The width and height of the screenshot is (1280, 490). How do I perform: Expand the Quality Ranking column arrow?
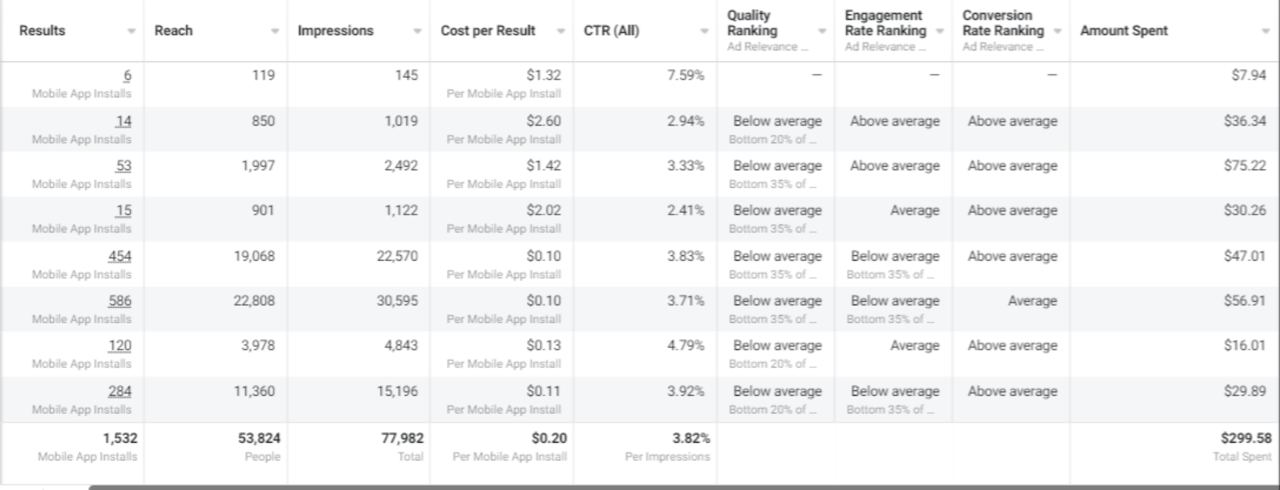tap(822, 31)
